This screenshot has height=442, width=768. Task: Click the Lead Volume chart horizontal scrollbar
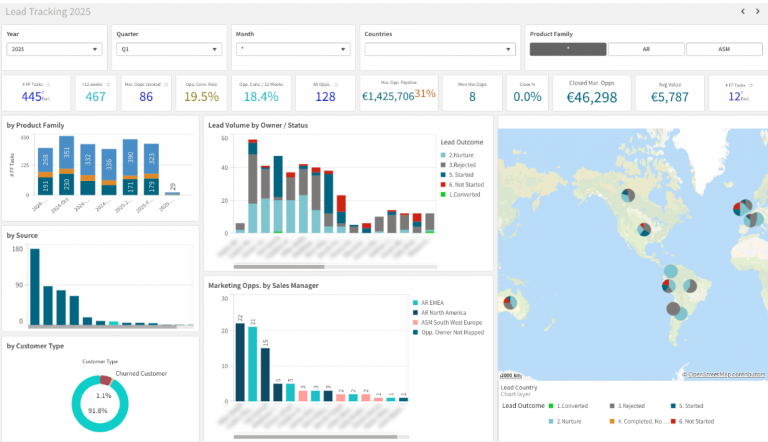coord(279,267)
